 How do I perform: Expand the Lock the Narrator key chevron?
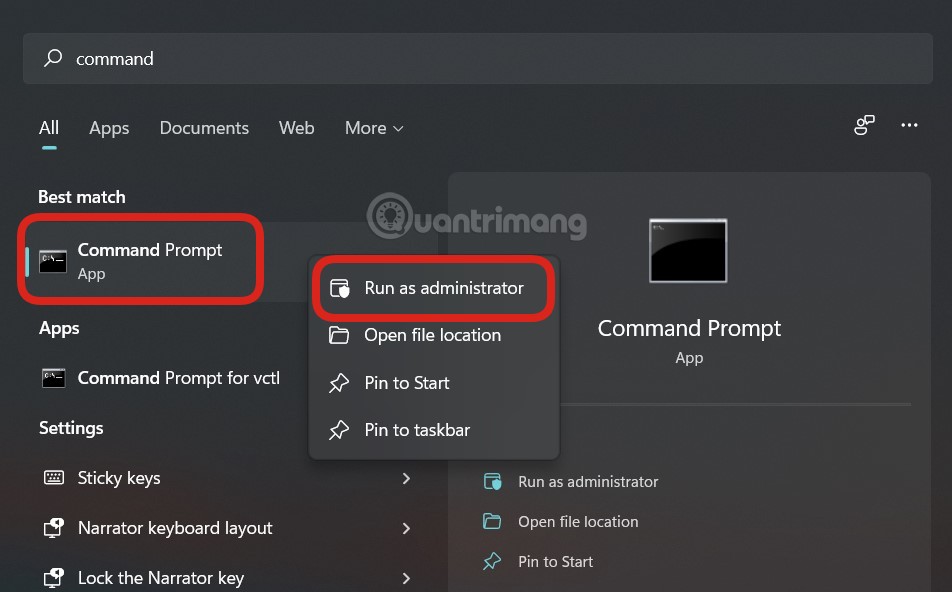tap(406, 578)
